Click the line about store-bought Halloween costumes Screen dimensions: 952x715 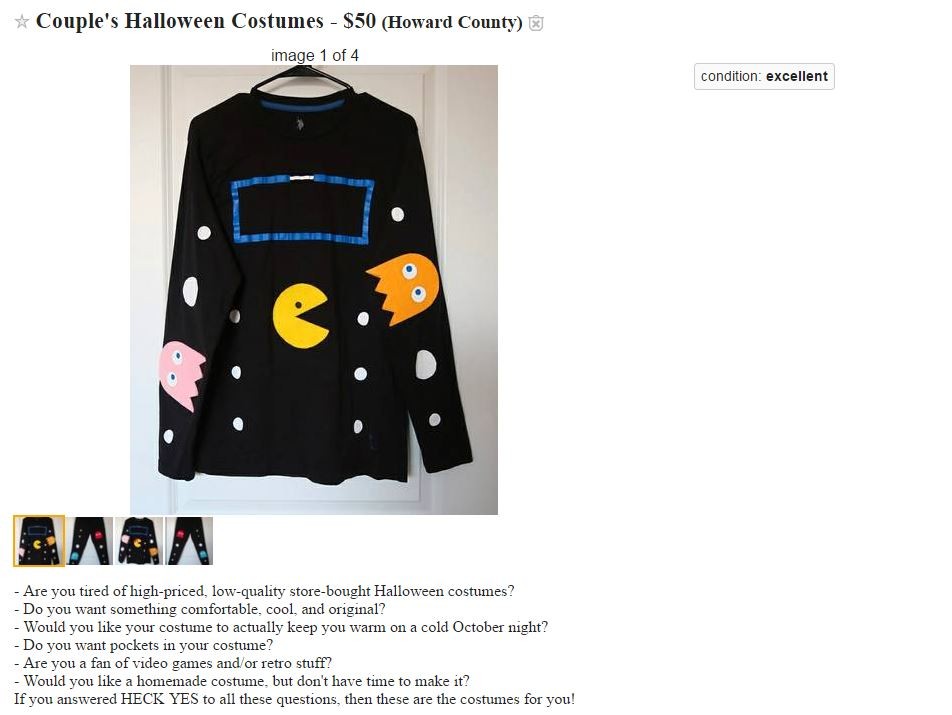point(264,591)
